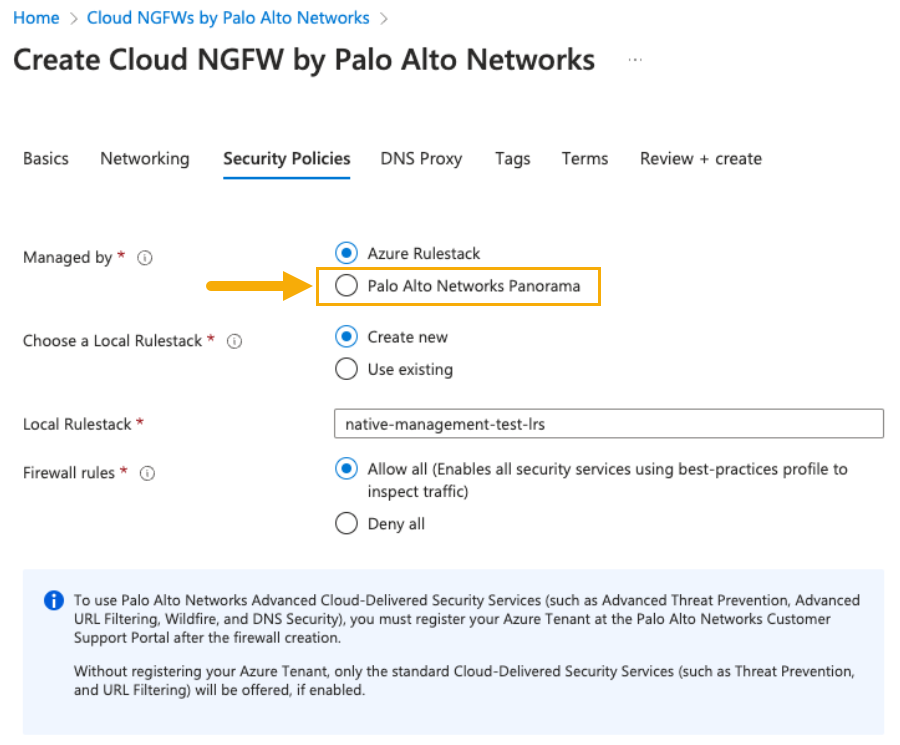The image size is (900, 745).
Task: Click the Local Rulestack name field
Action: click(608, 424)
